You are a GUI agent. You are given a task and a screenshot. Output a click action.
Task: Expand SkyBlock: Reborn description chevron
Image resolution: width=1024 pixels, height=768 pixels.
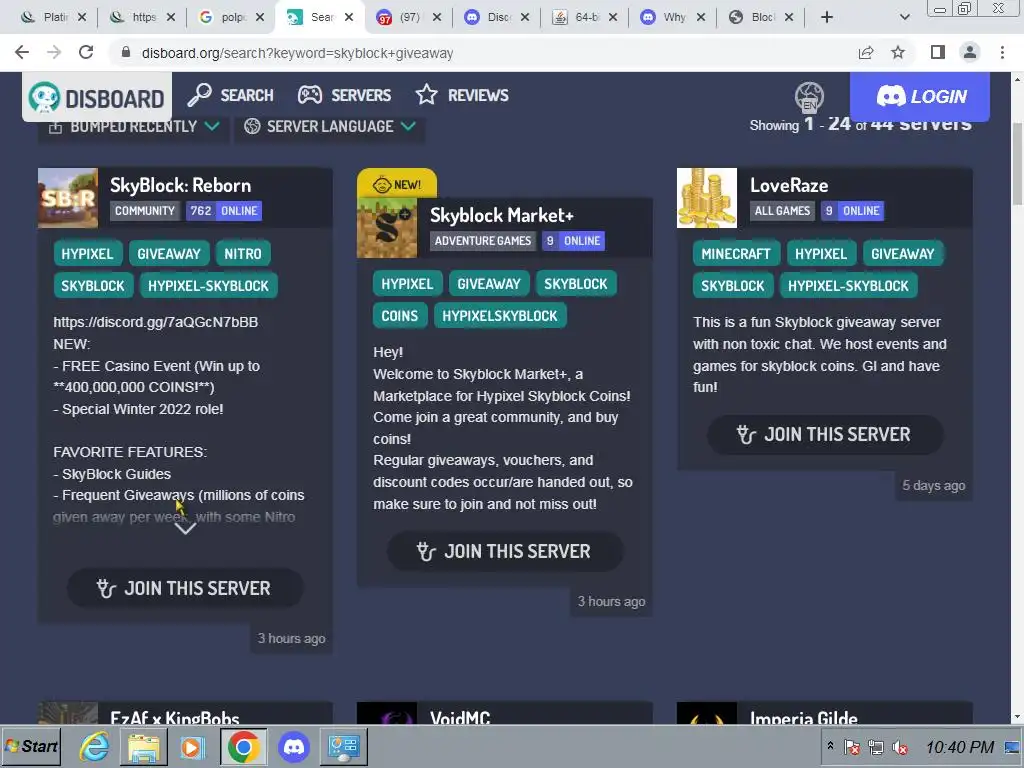185,528
